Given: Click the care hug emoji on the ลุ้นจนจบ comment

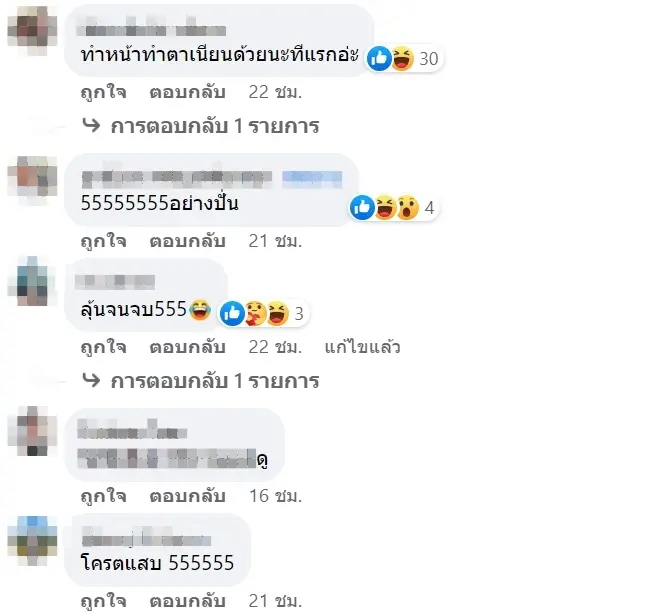Looking at the screenshot, I should click(255, 313).
